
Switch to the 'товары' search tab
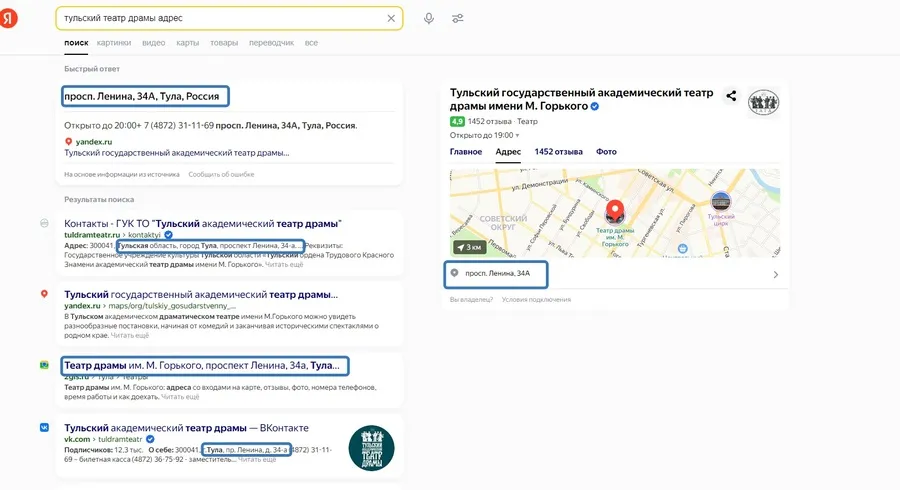tap(224, 42)
